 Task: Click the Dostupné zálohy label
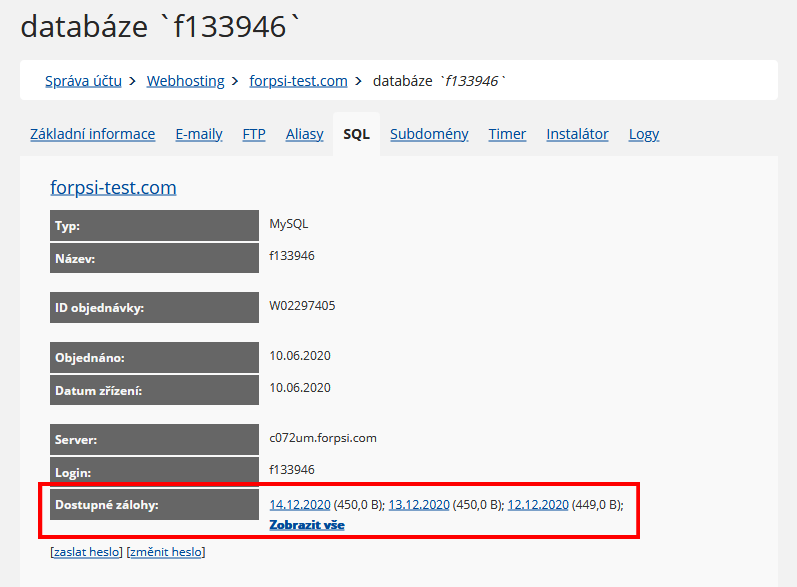click(x=155, y=505)
